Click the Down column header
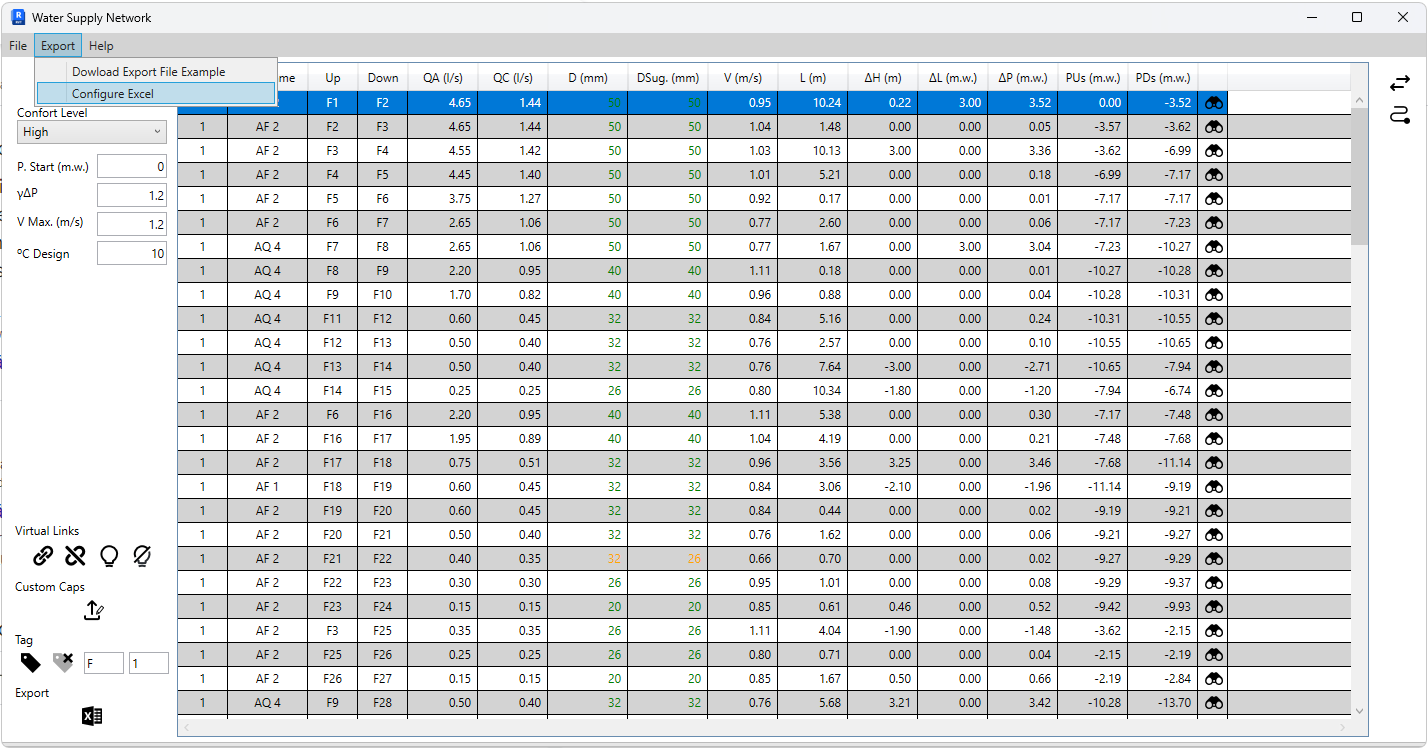The width and height of the screenshot is (1428, 748). coord(382,78)
